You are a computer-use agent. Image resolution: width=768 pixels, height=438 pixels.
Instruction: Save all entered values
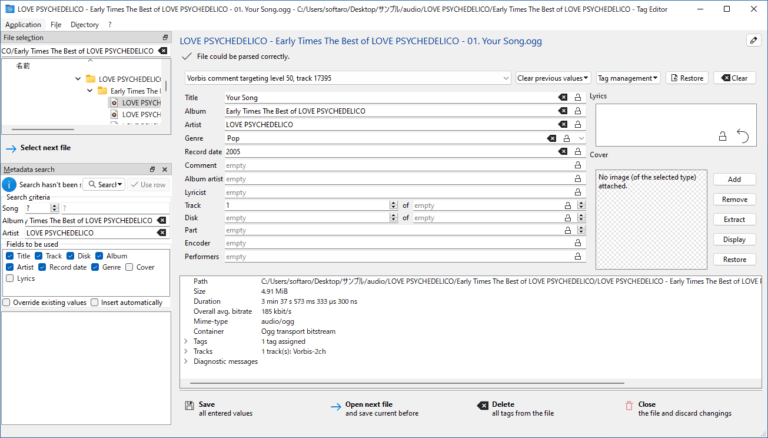[x=219, y=409]
